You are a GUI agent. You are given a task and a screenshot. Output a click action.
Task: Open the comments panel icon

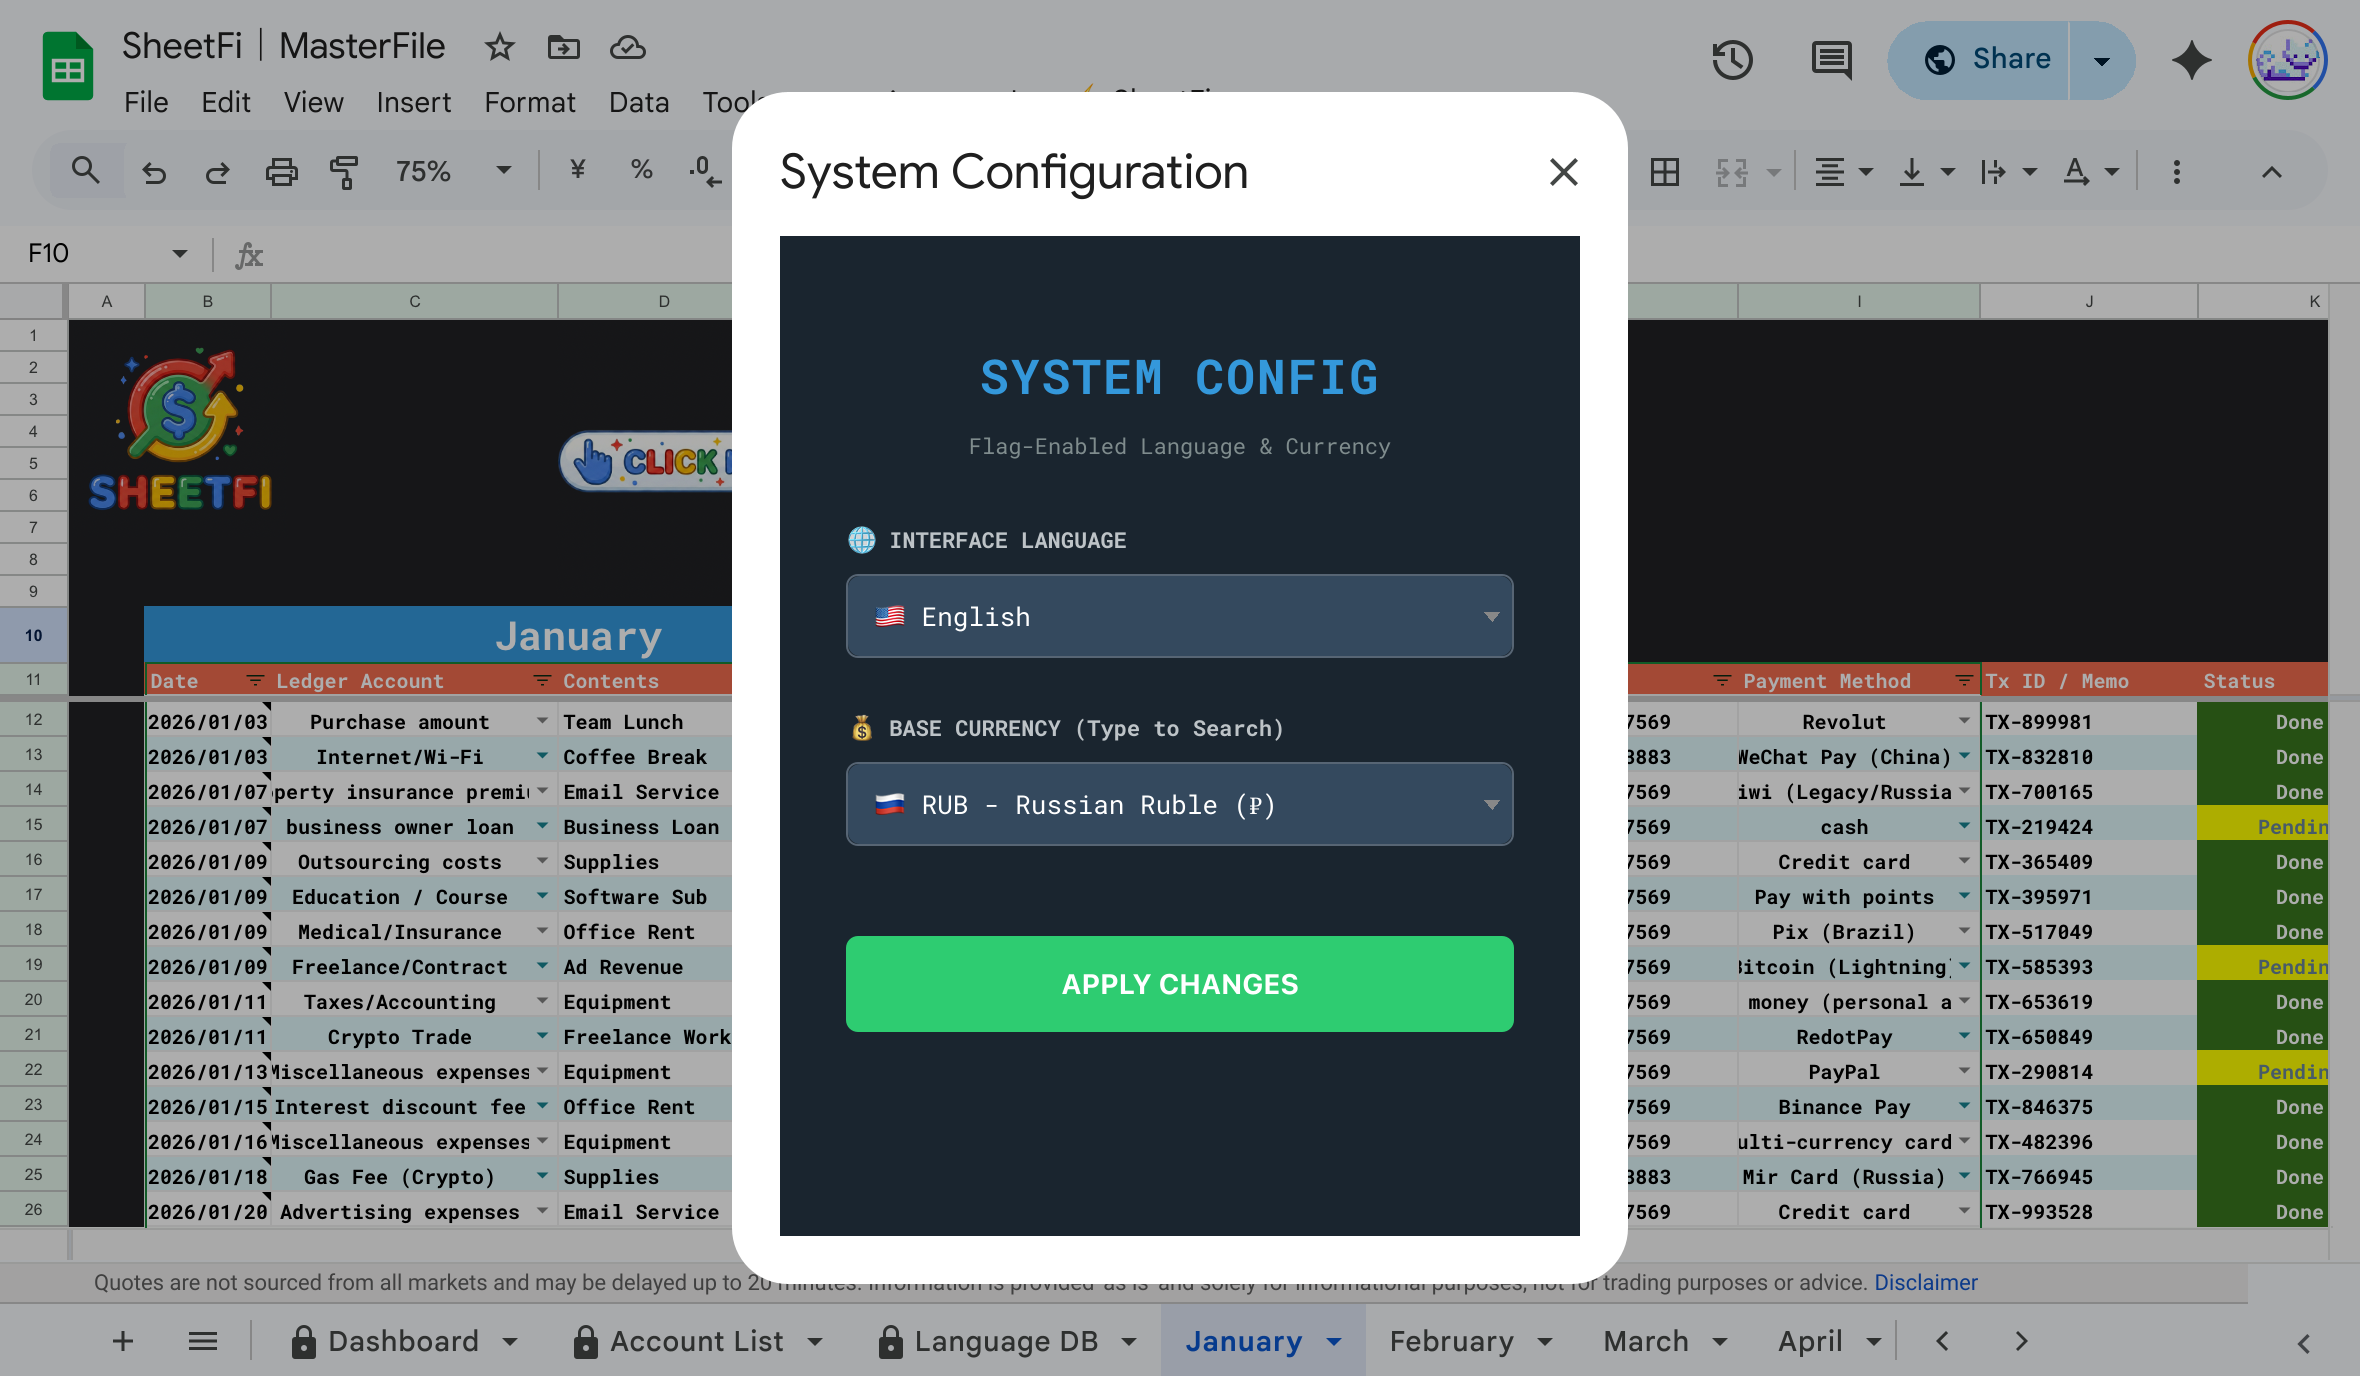coord(1831,60)
